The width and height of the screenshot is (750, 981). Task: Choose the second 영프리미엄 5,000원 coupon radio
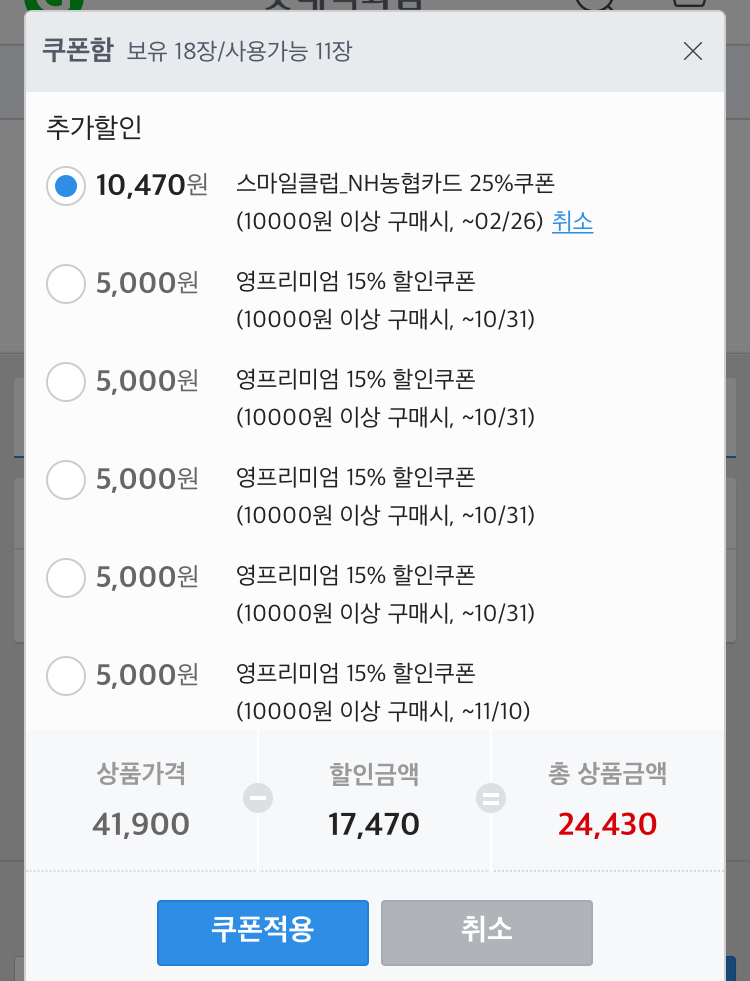point(66,382)
